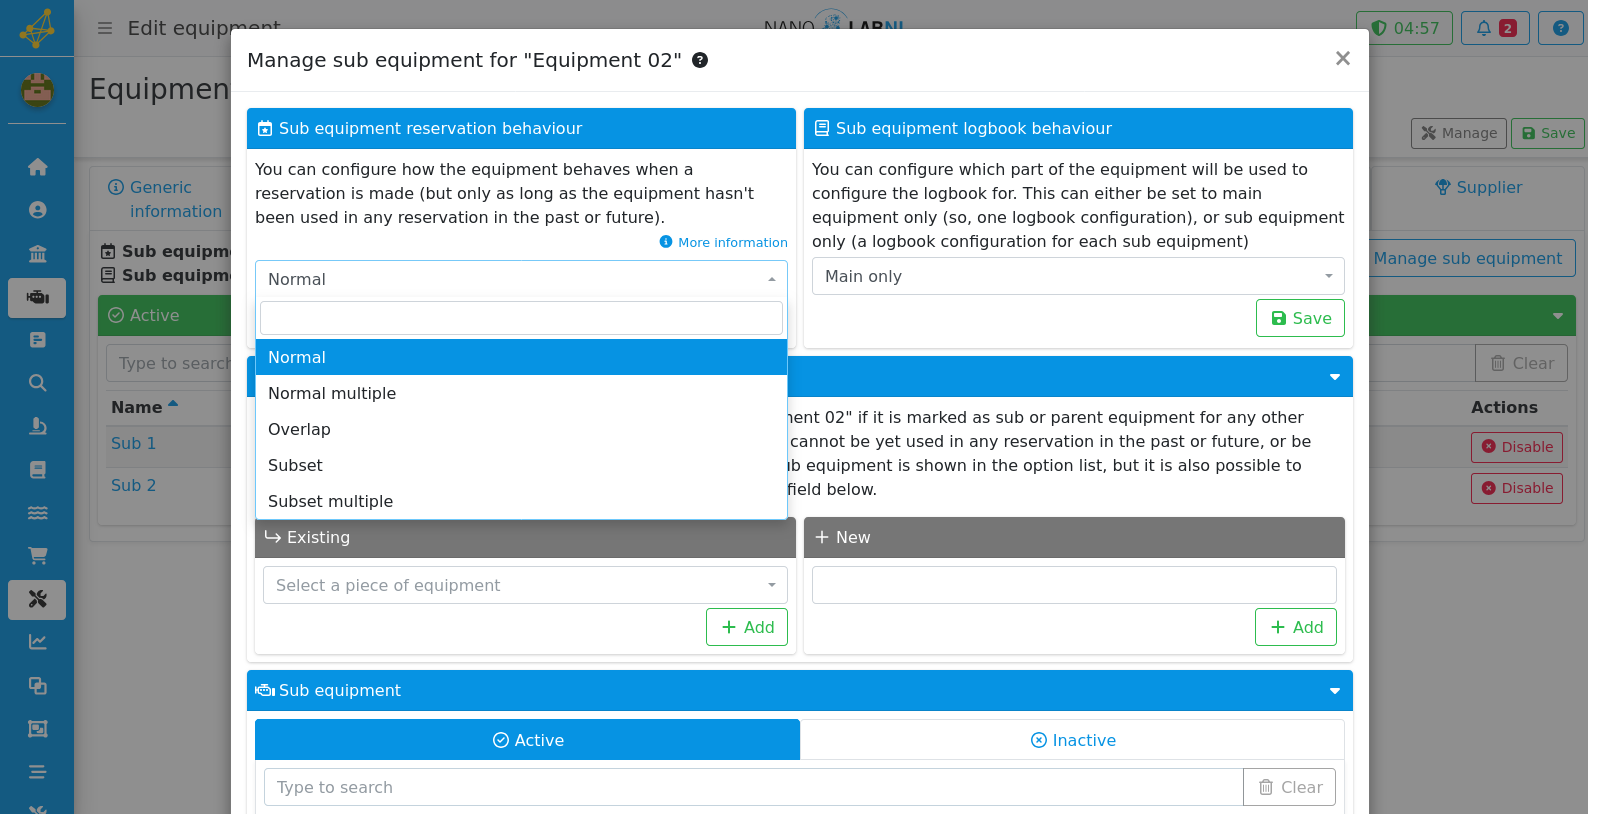Open the More information link

click(724, 242)
